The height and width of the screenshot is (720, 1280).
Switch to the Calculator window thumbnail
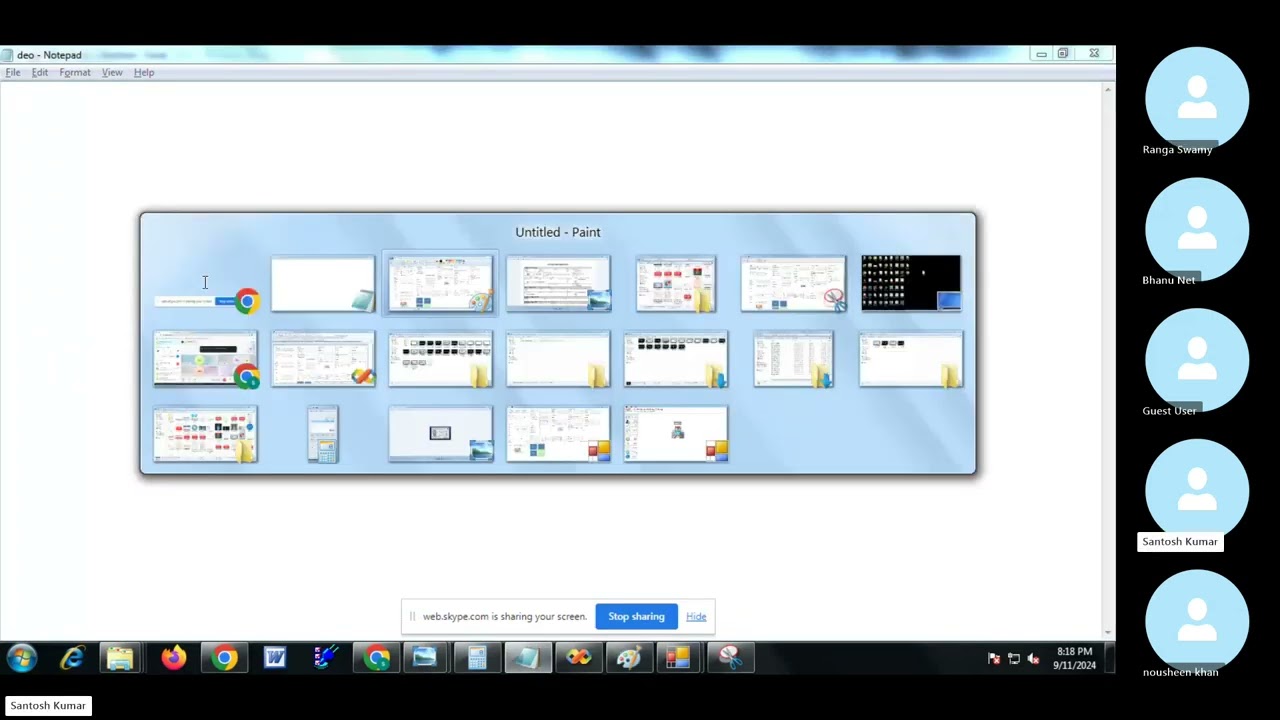coord(323,435)
